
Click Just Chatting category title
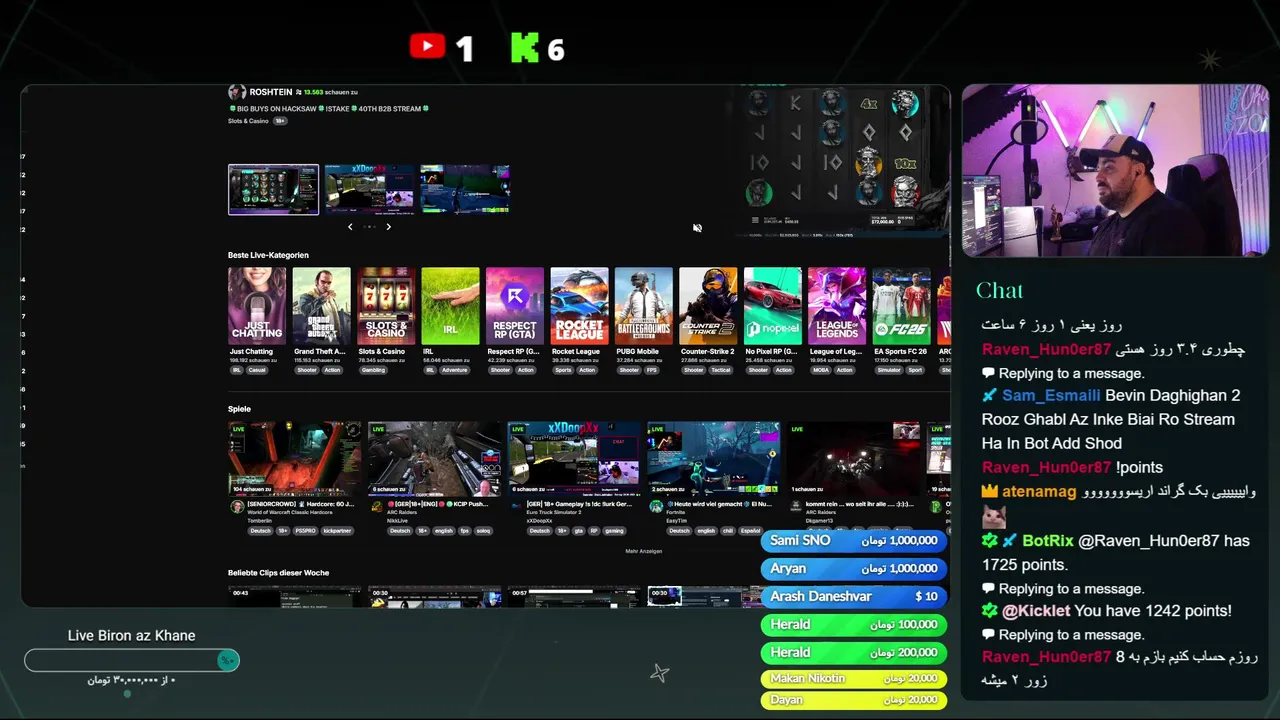pos(251,352)
